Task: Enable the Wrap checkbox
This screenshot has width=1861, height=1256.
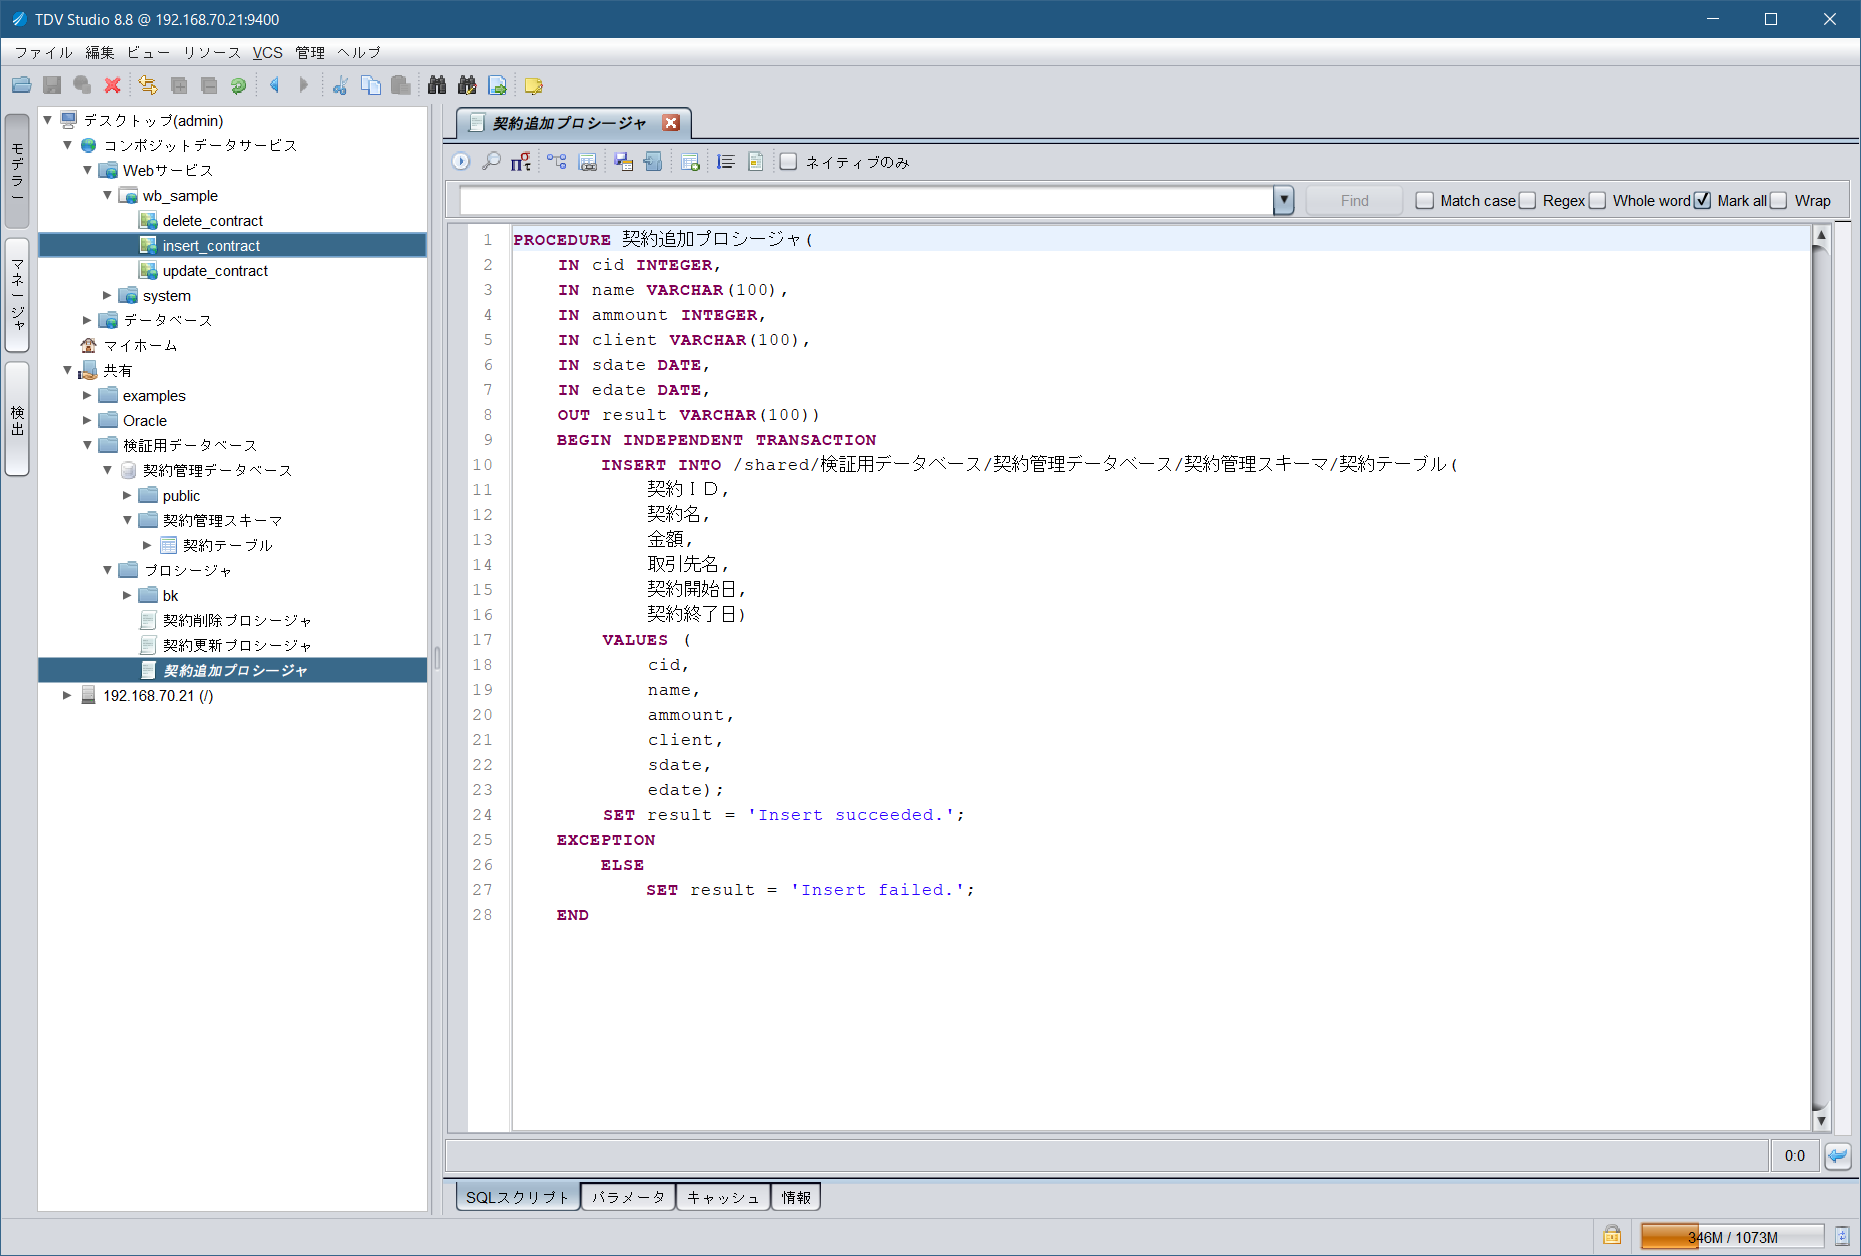Action: point(1779,201)
